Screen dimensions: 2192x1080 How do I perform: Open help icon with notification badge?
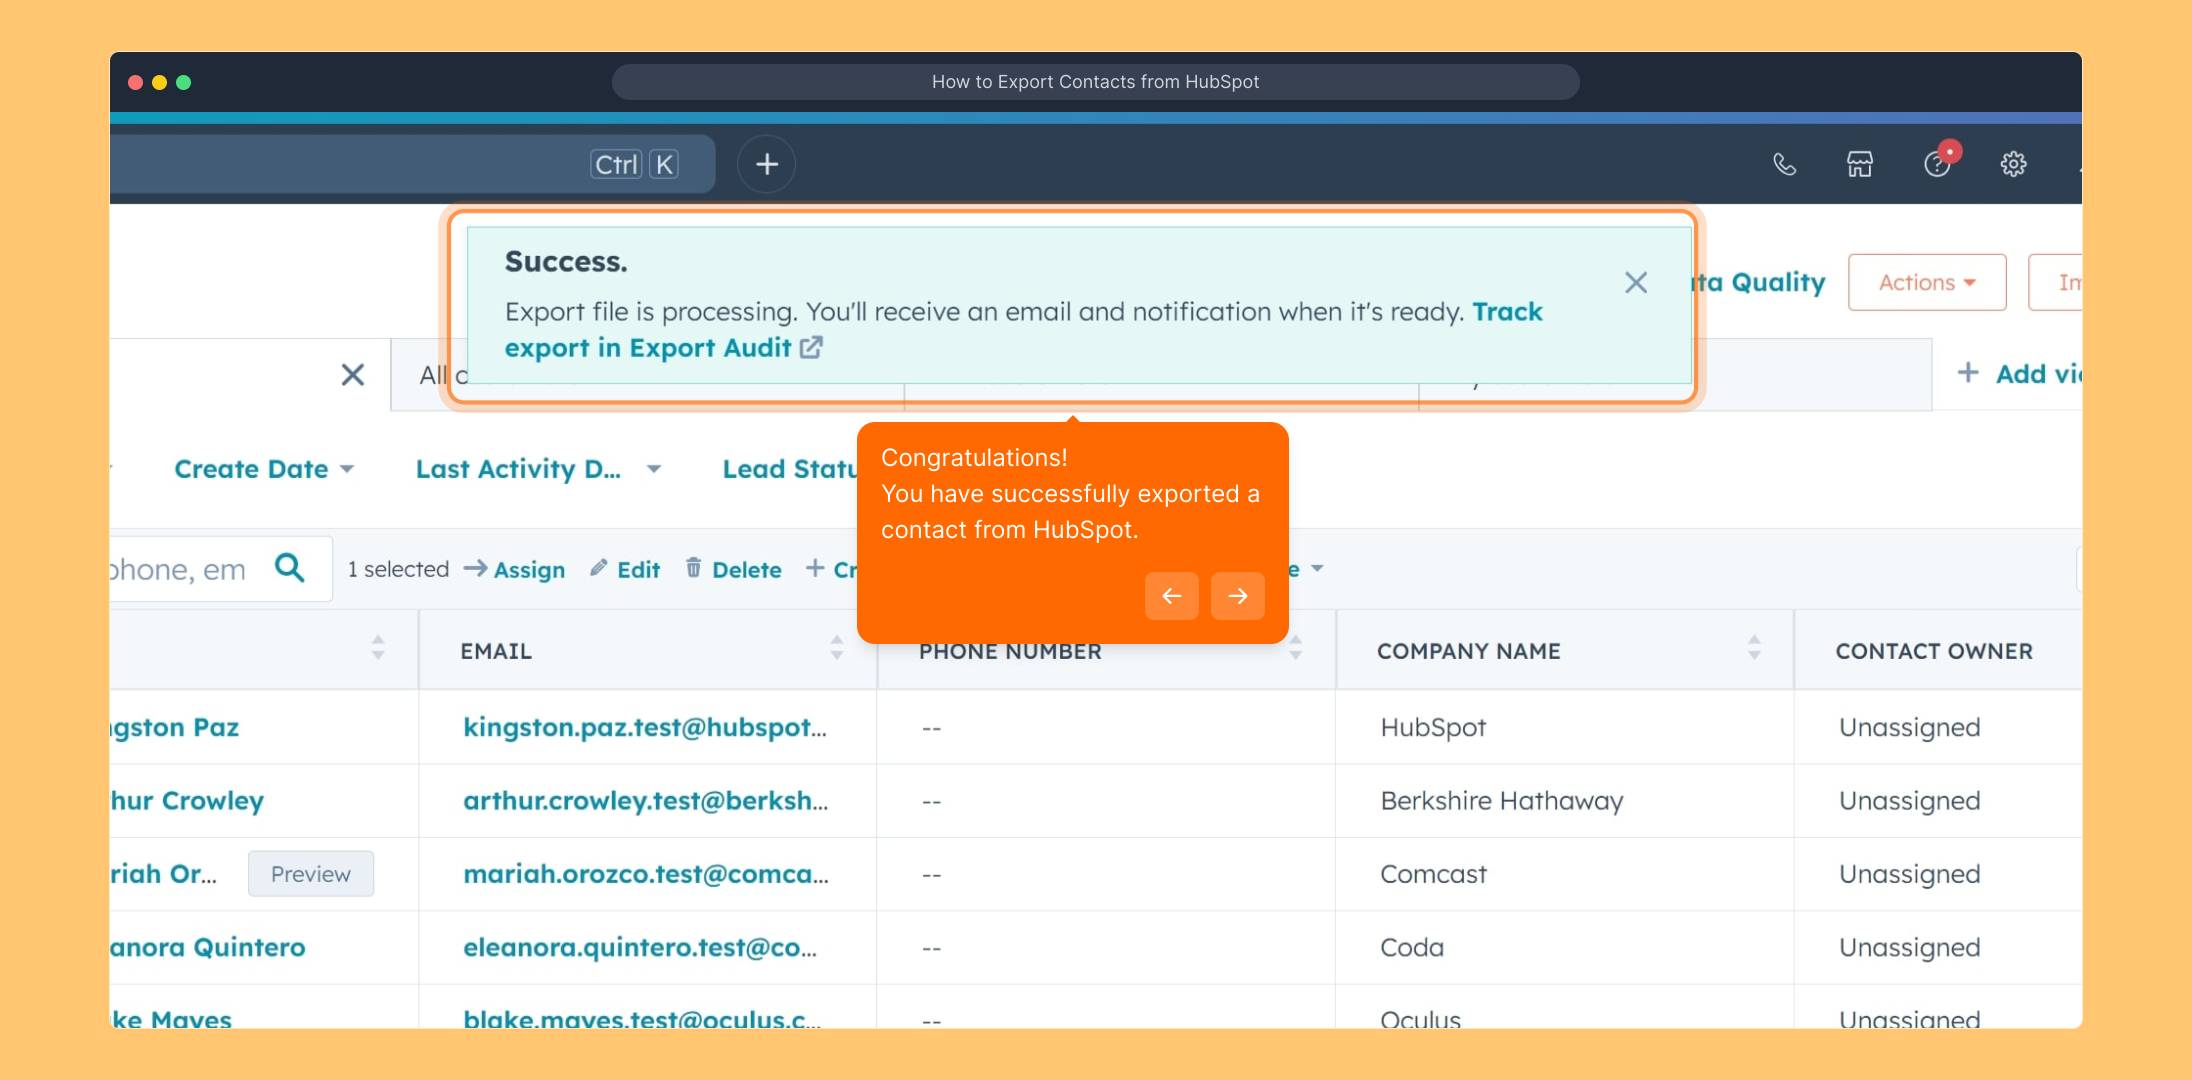pos(1938,164)
